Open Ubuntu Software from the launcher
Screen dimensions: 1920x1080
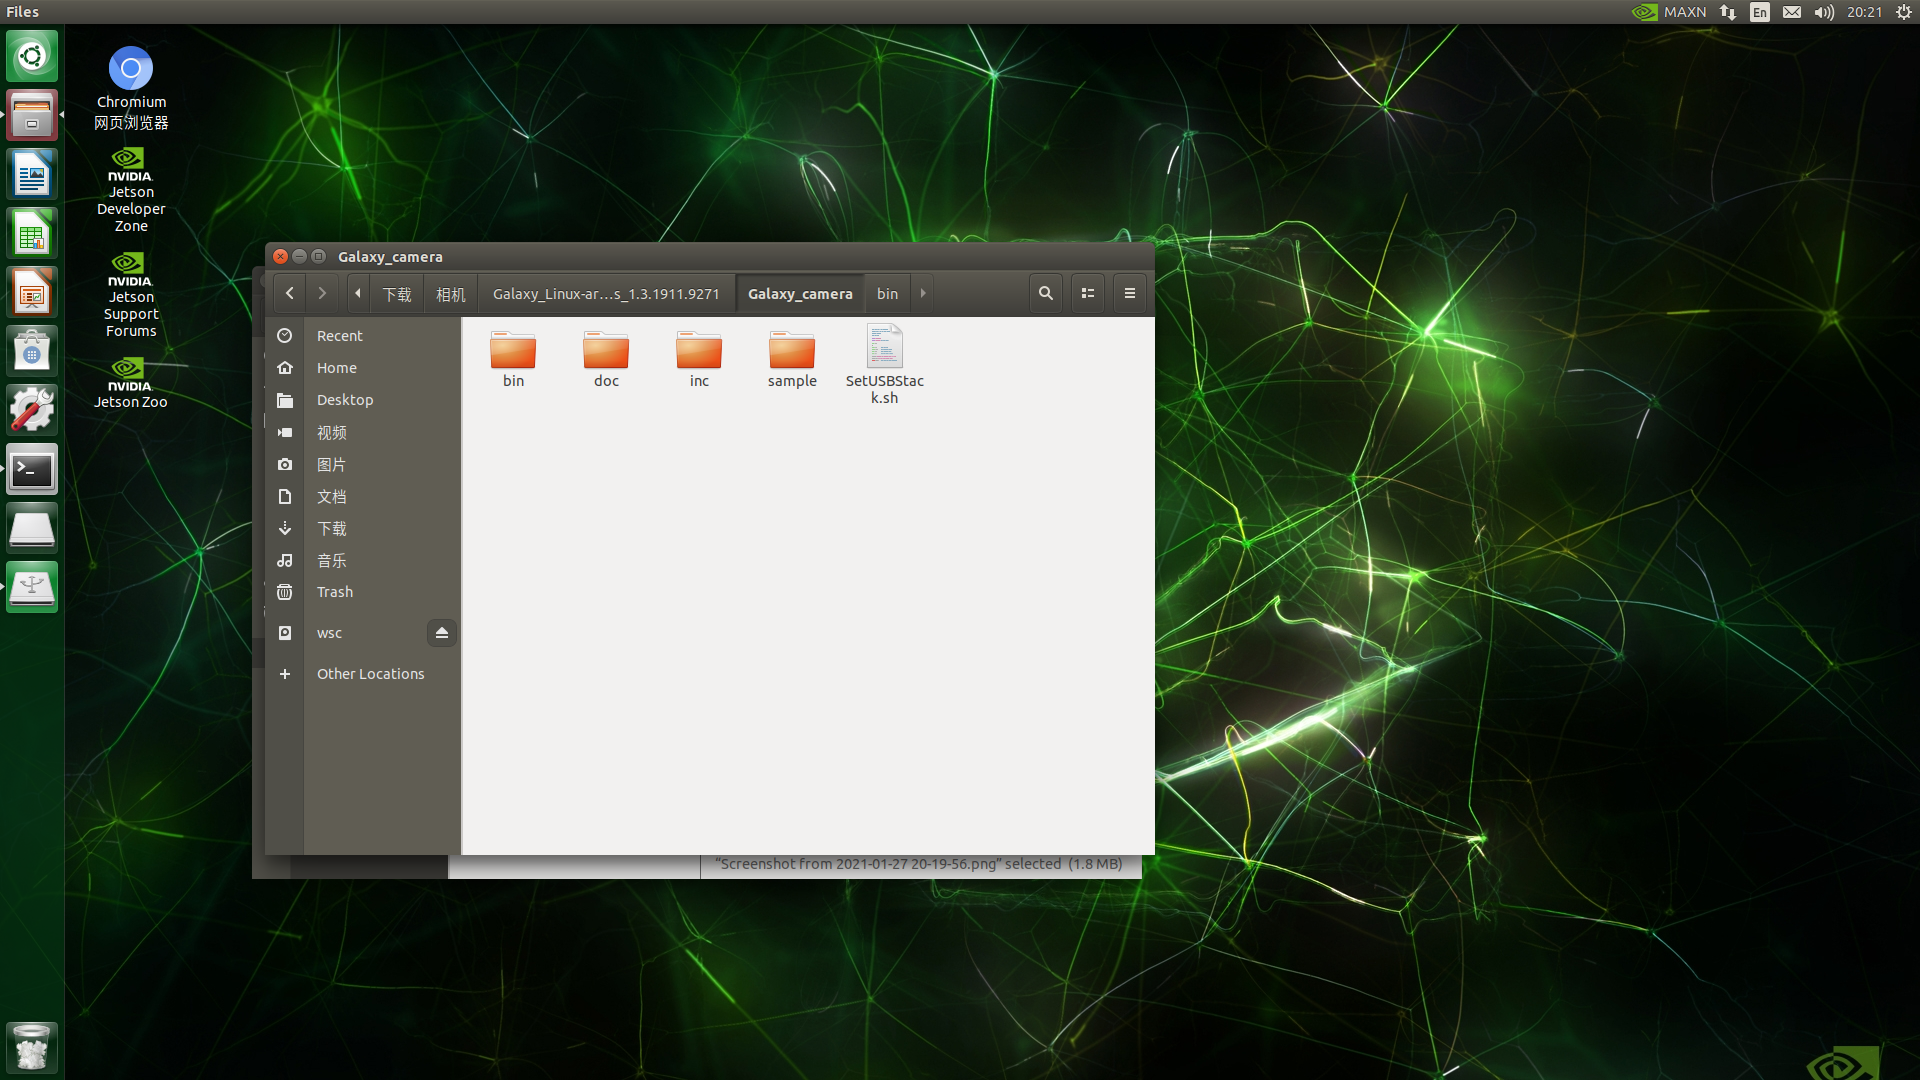(x=32, y=351)
